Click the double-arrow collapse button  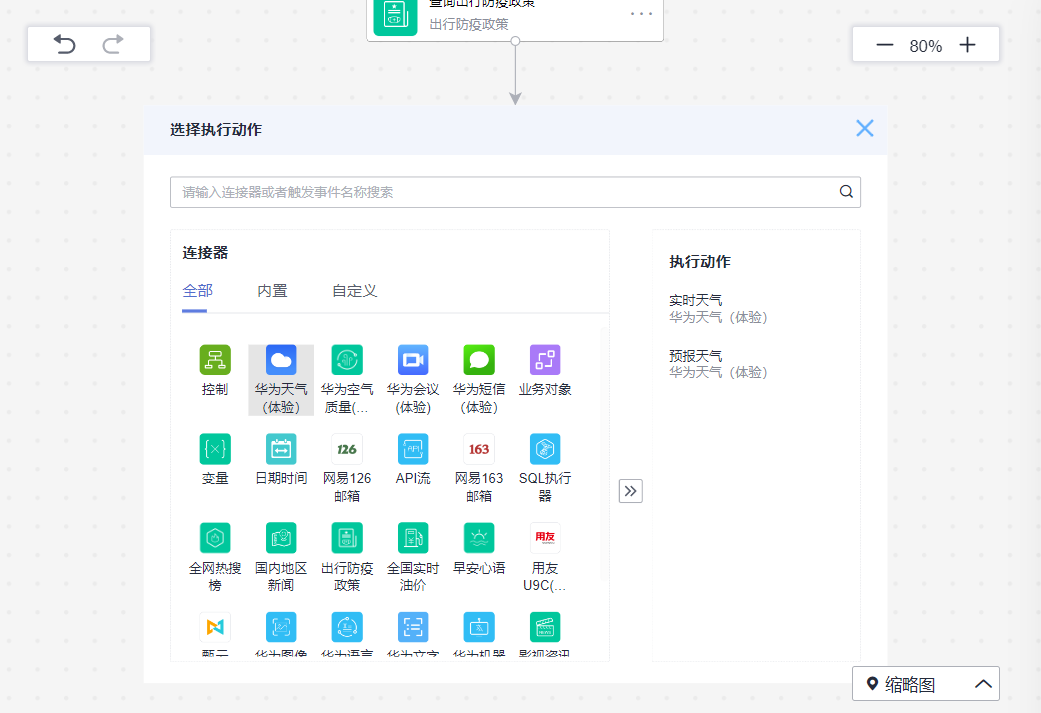pos(631,491)
